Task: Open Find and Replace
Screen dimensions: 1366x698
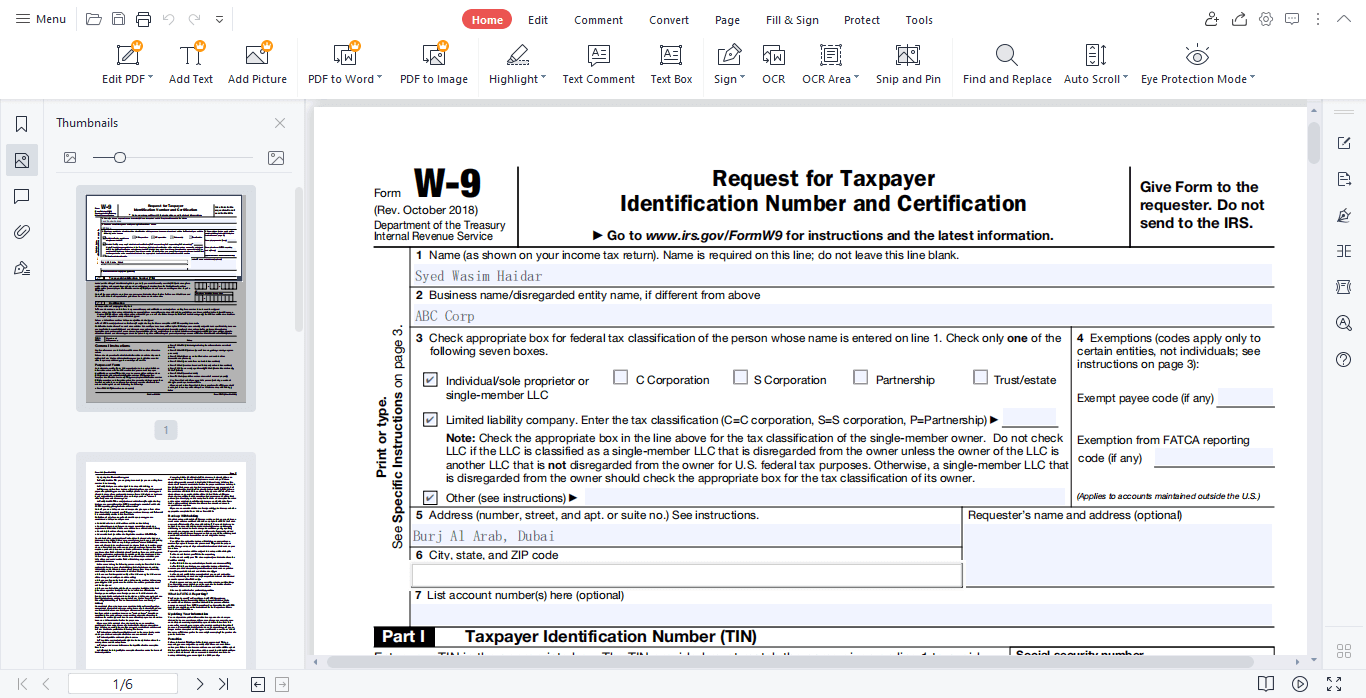Action: point(1006,56)
